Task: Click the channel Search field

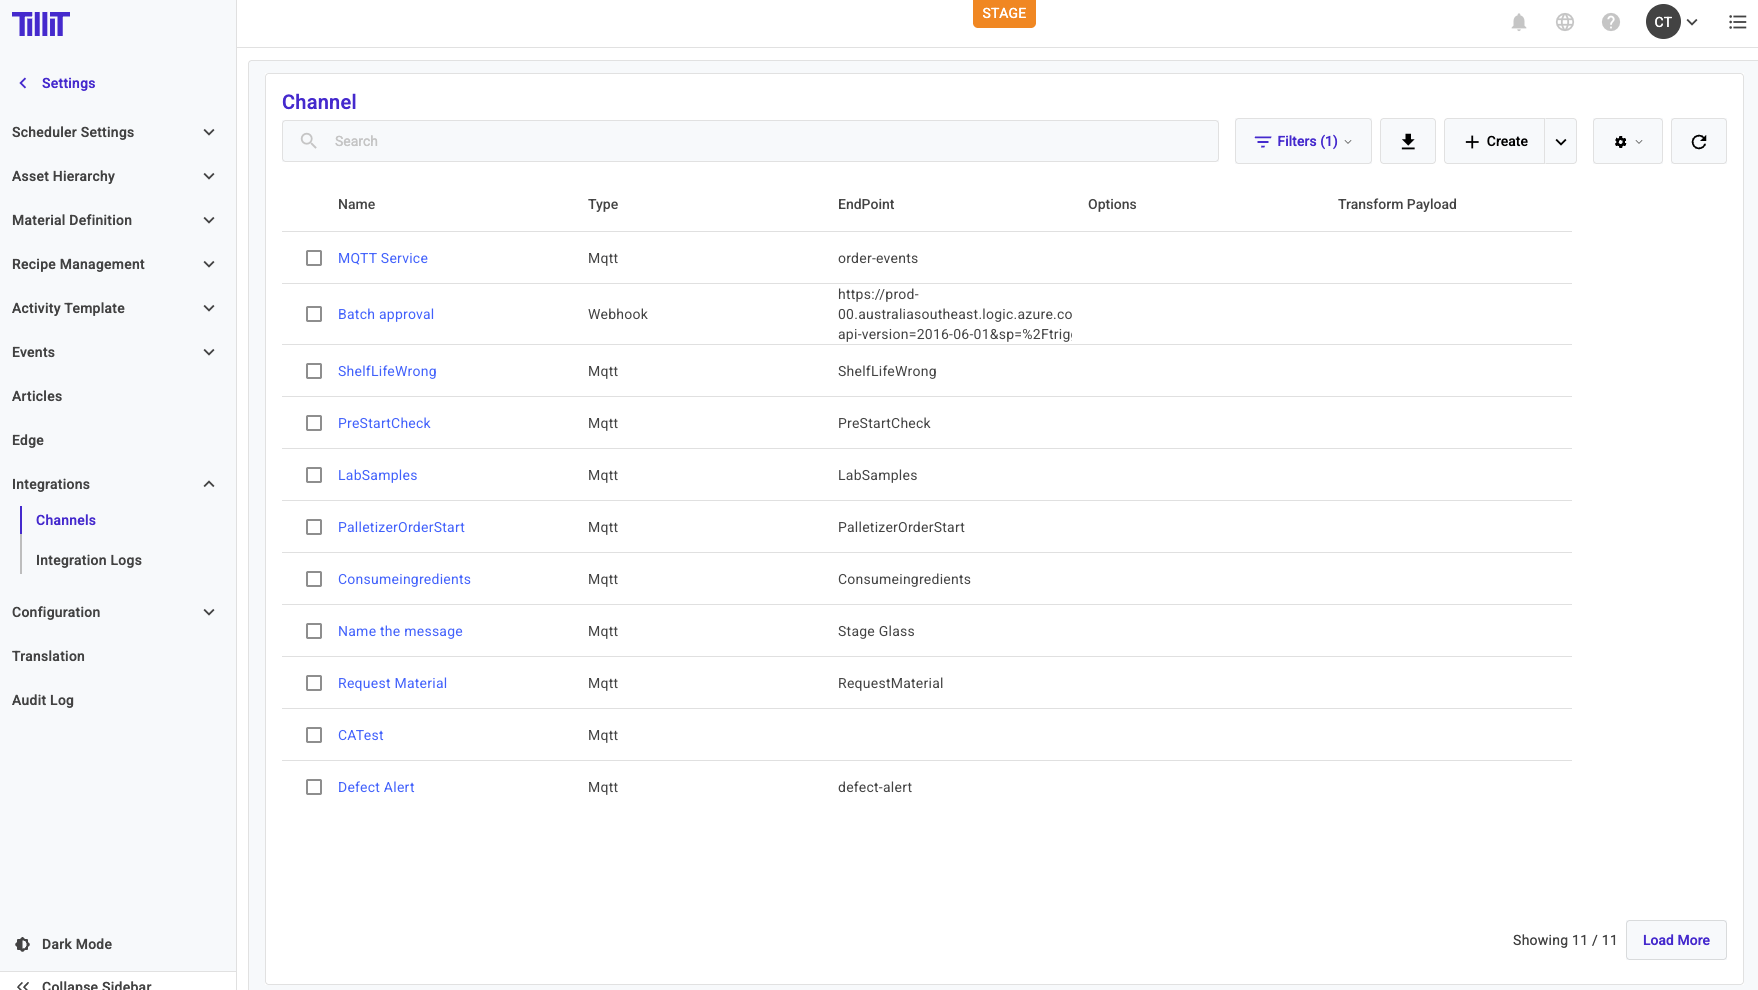Action: pyautogui.click(x=750, y=141)
